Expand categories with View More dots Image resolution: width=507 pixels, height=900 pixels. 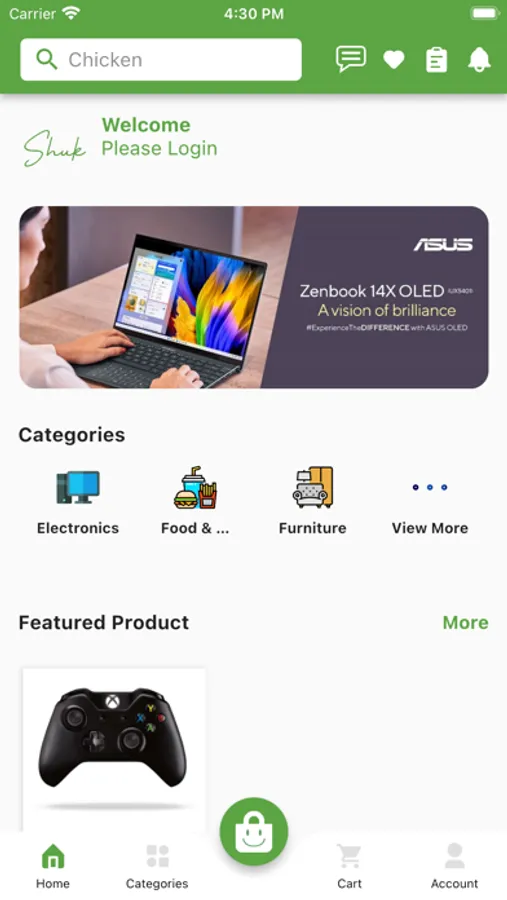[x=429, y=487]
